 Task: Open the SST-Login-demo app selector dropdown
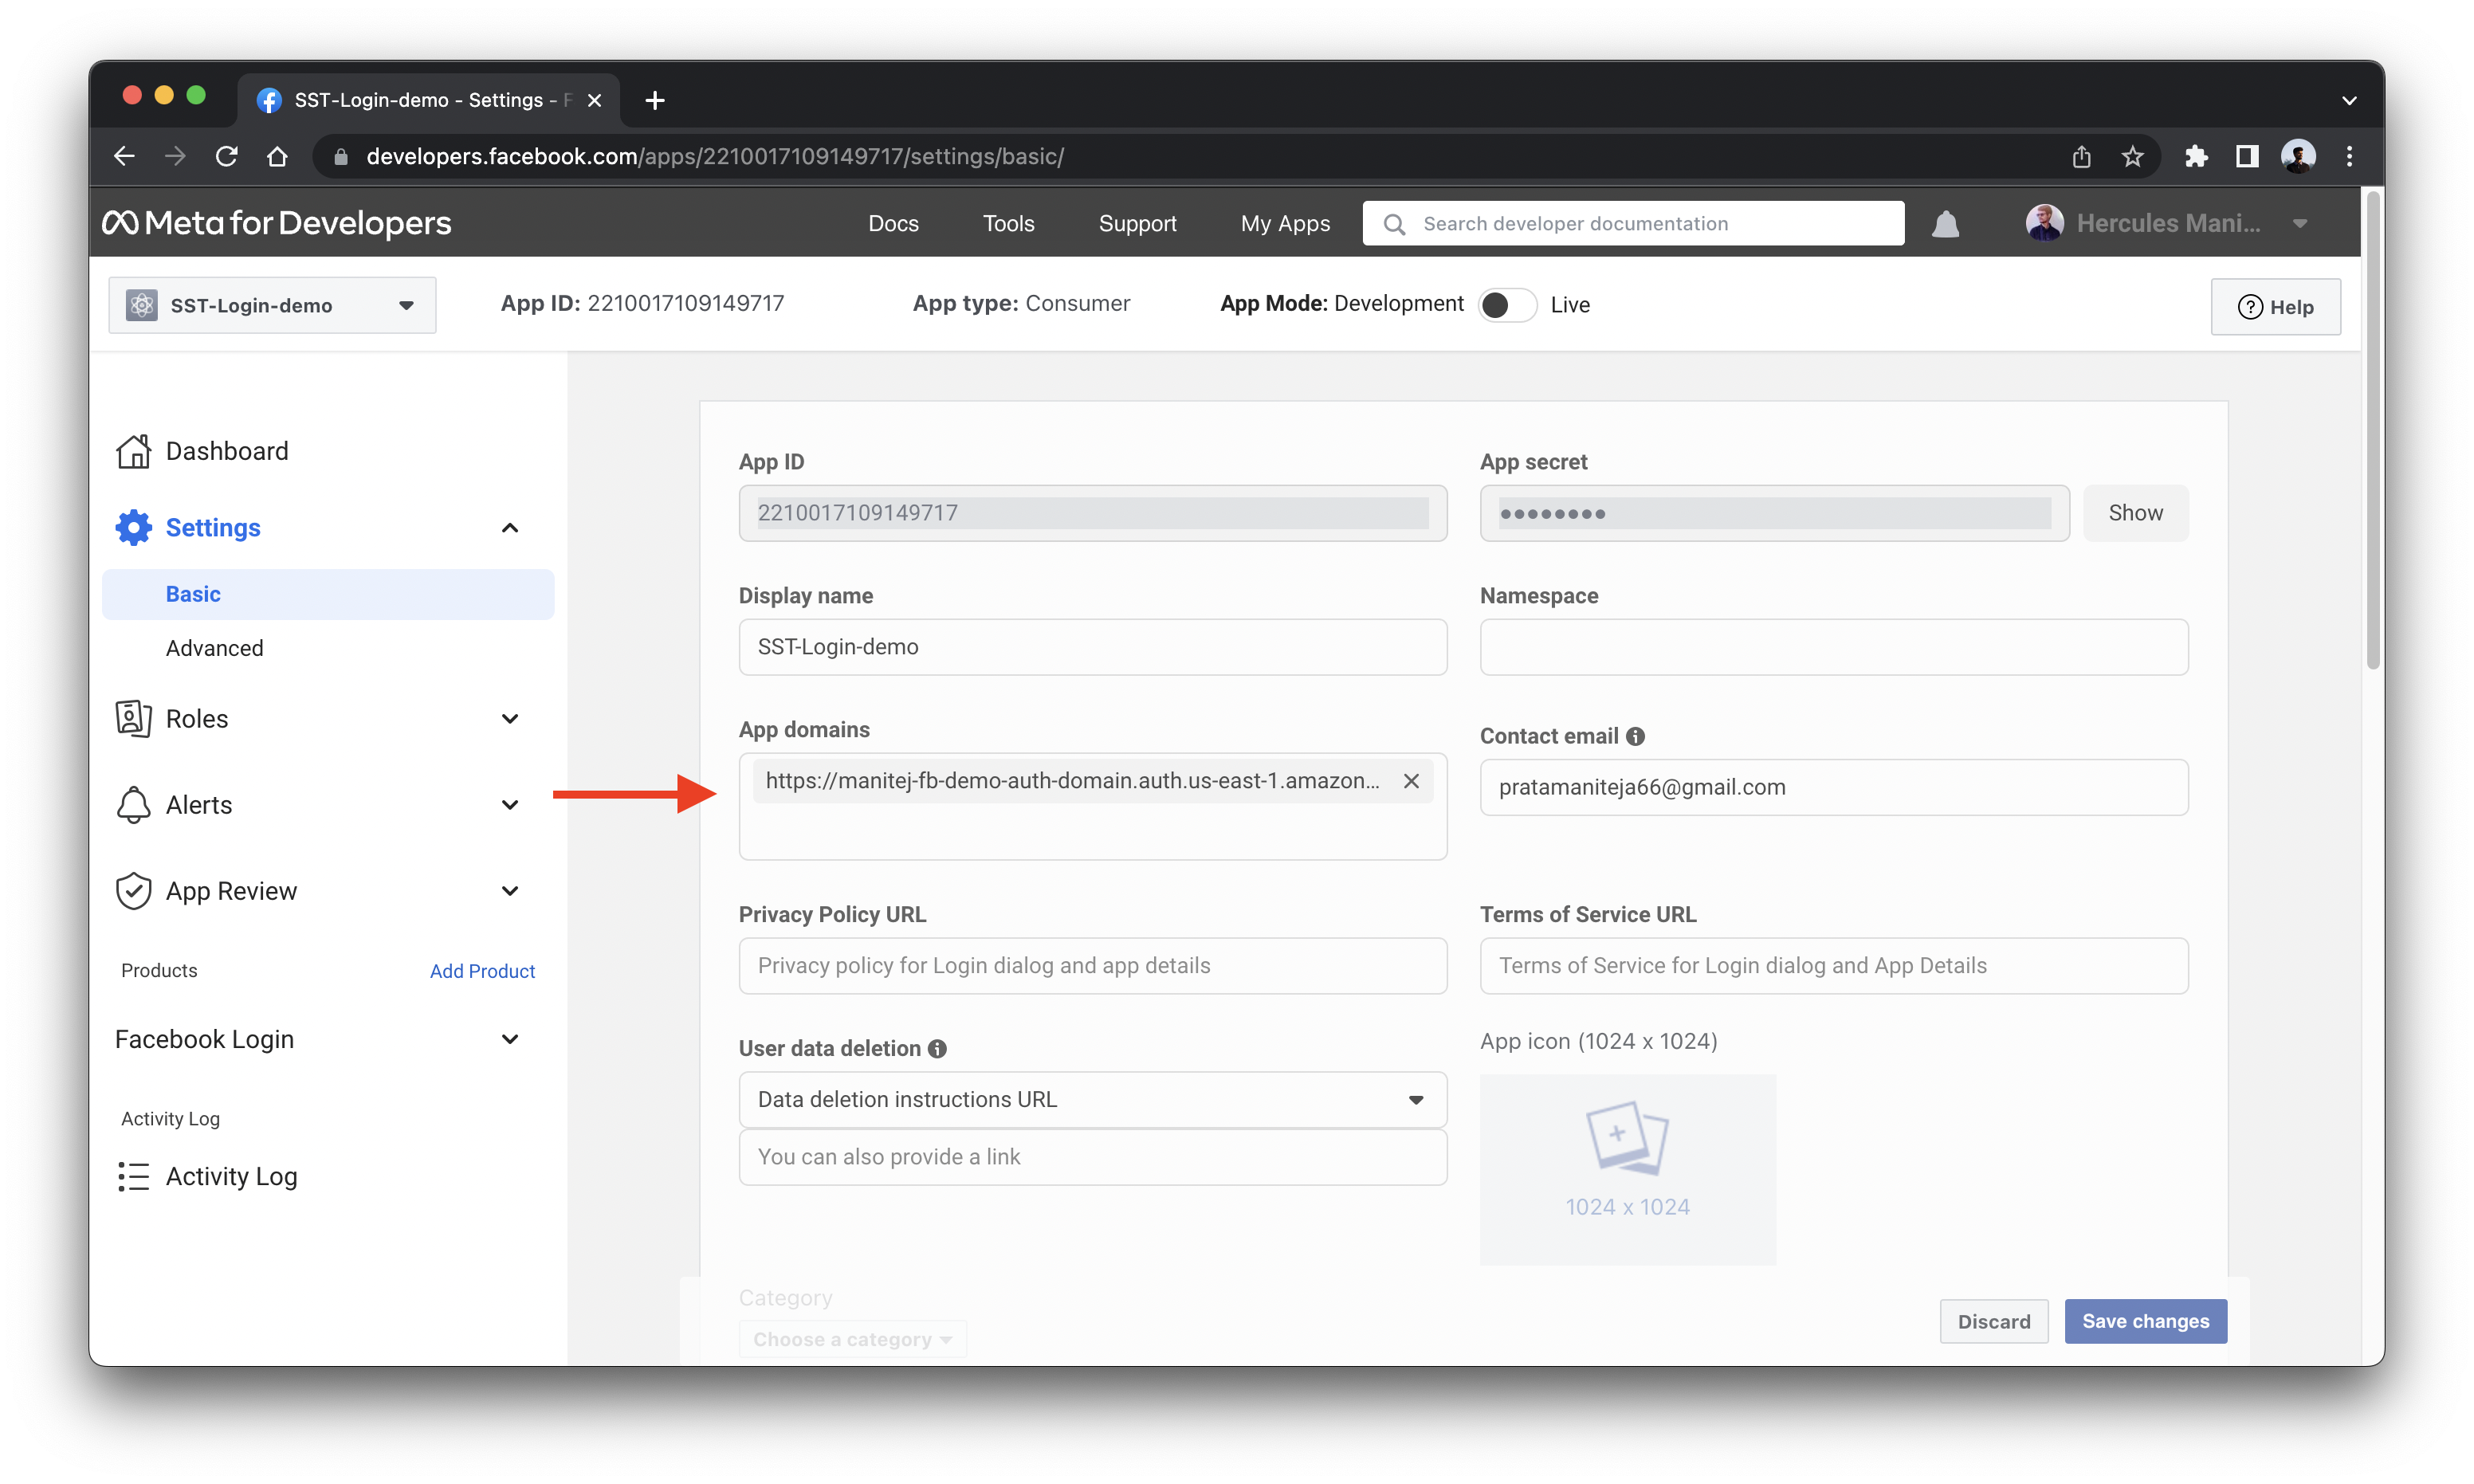[x=272, y=305]
